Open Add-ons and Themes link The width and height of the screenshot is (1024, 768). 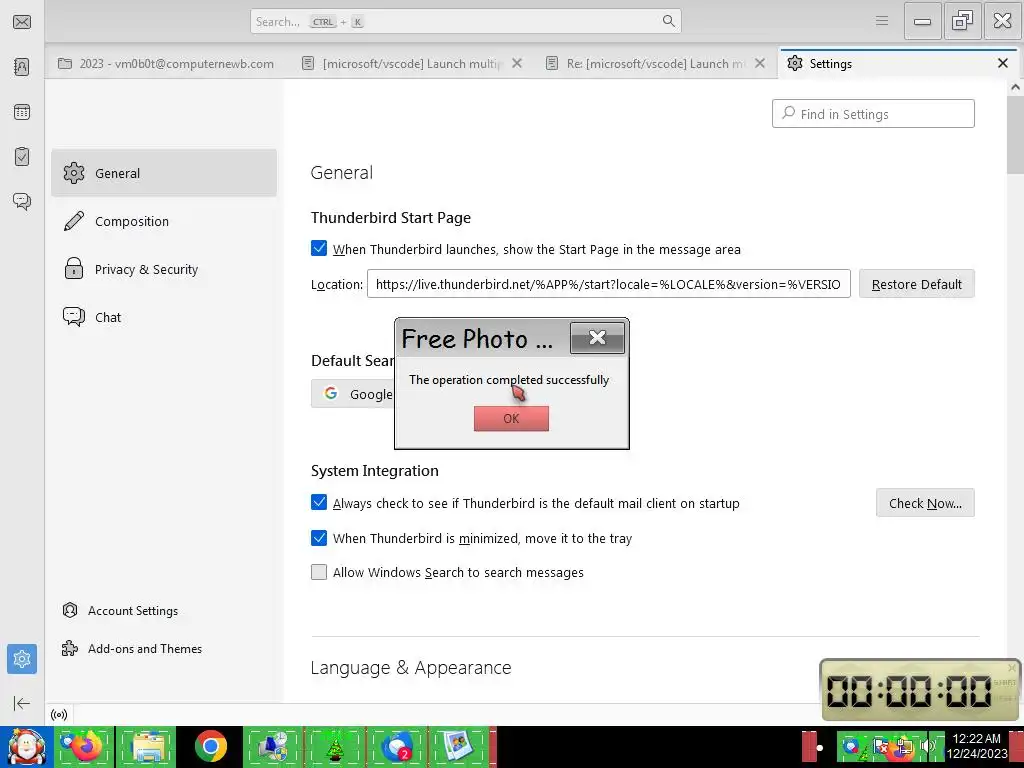tap(132, 648)
